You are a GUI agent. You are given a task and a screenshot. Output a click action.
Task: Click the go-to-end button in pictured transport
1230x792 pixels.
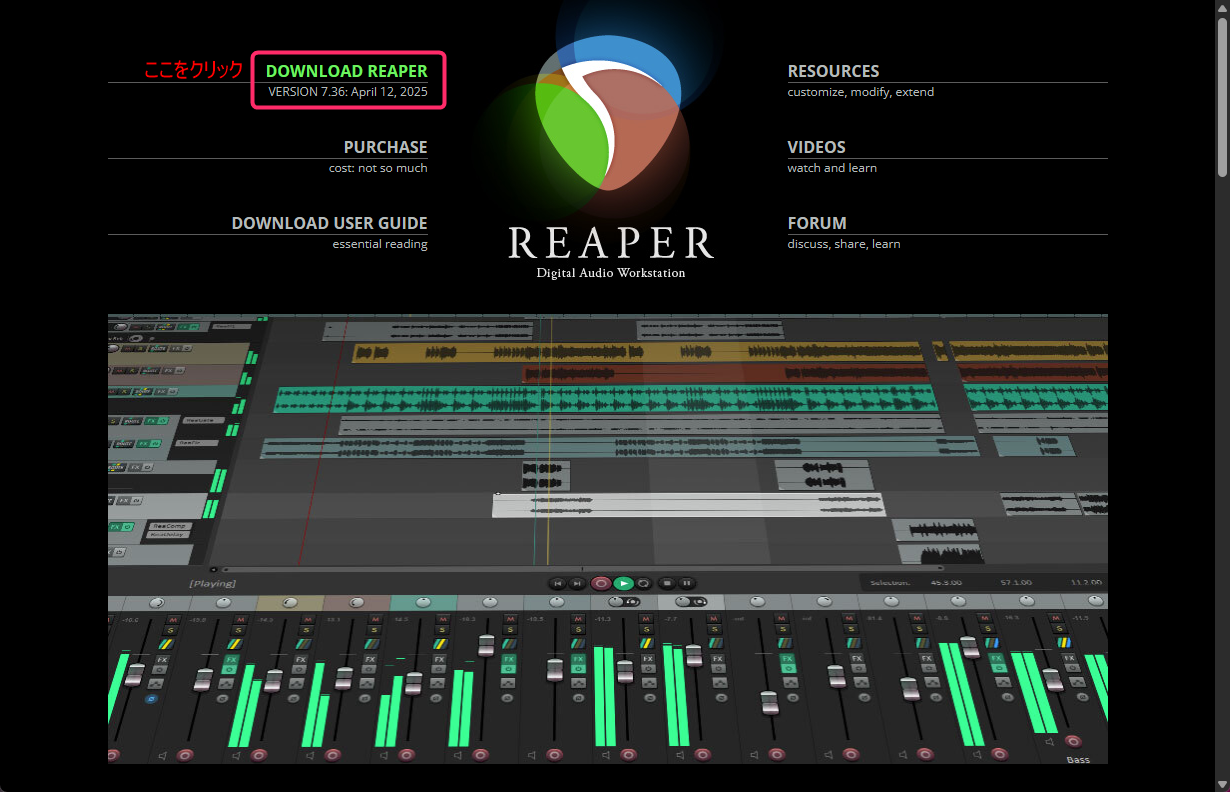578,583
